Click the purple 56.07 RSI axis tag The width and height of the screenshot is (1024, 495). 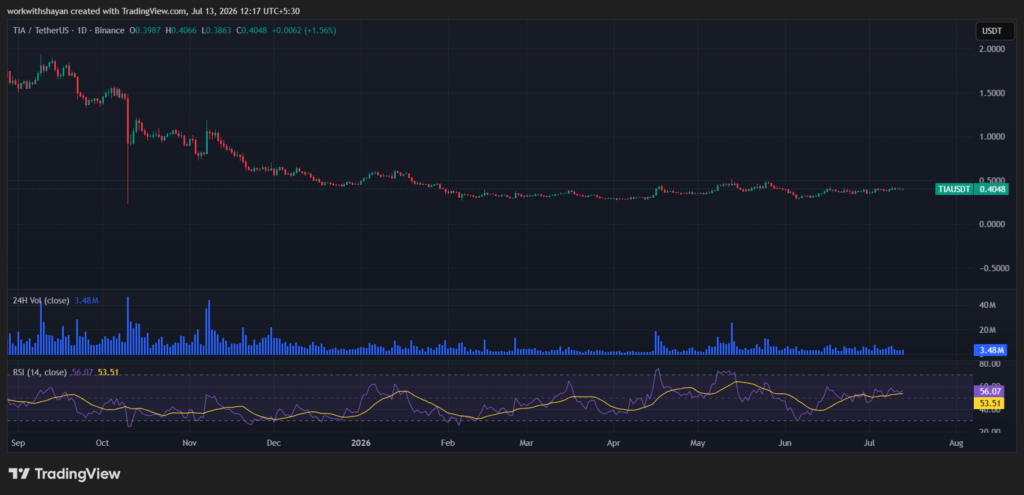point(990,391)
